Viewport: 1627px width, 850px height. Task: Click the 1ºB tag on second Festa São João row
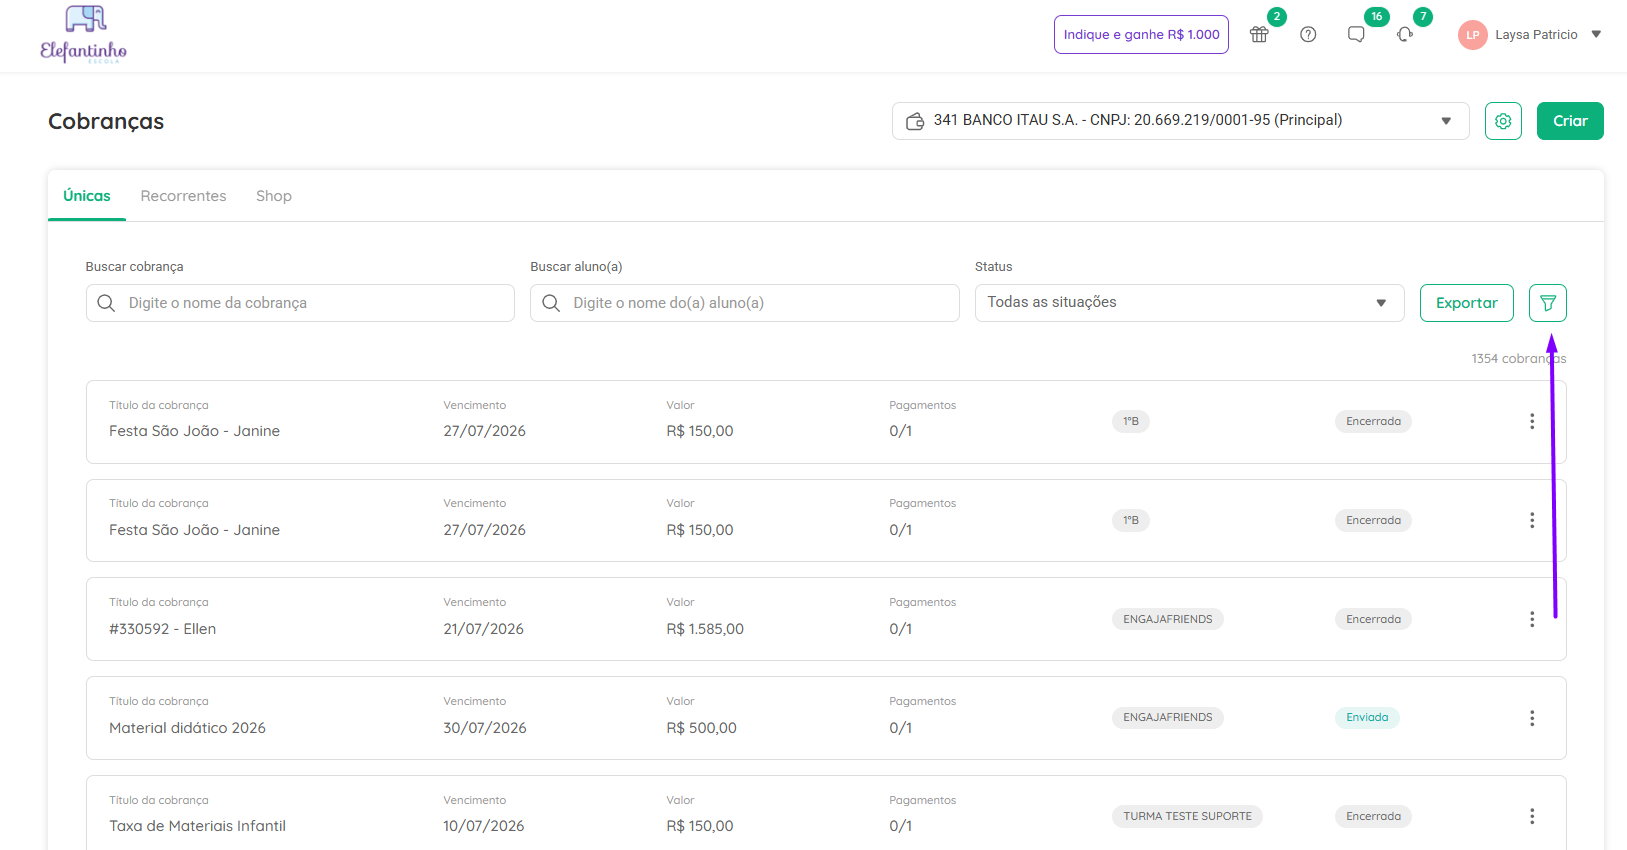tap(1131, 520)
